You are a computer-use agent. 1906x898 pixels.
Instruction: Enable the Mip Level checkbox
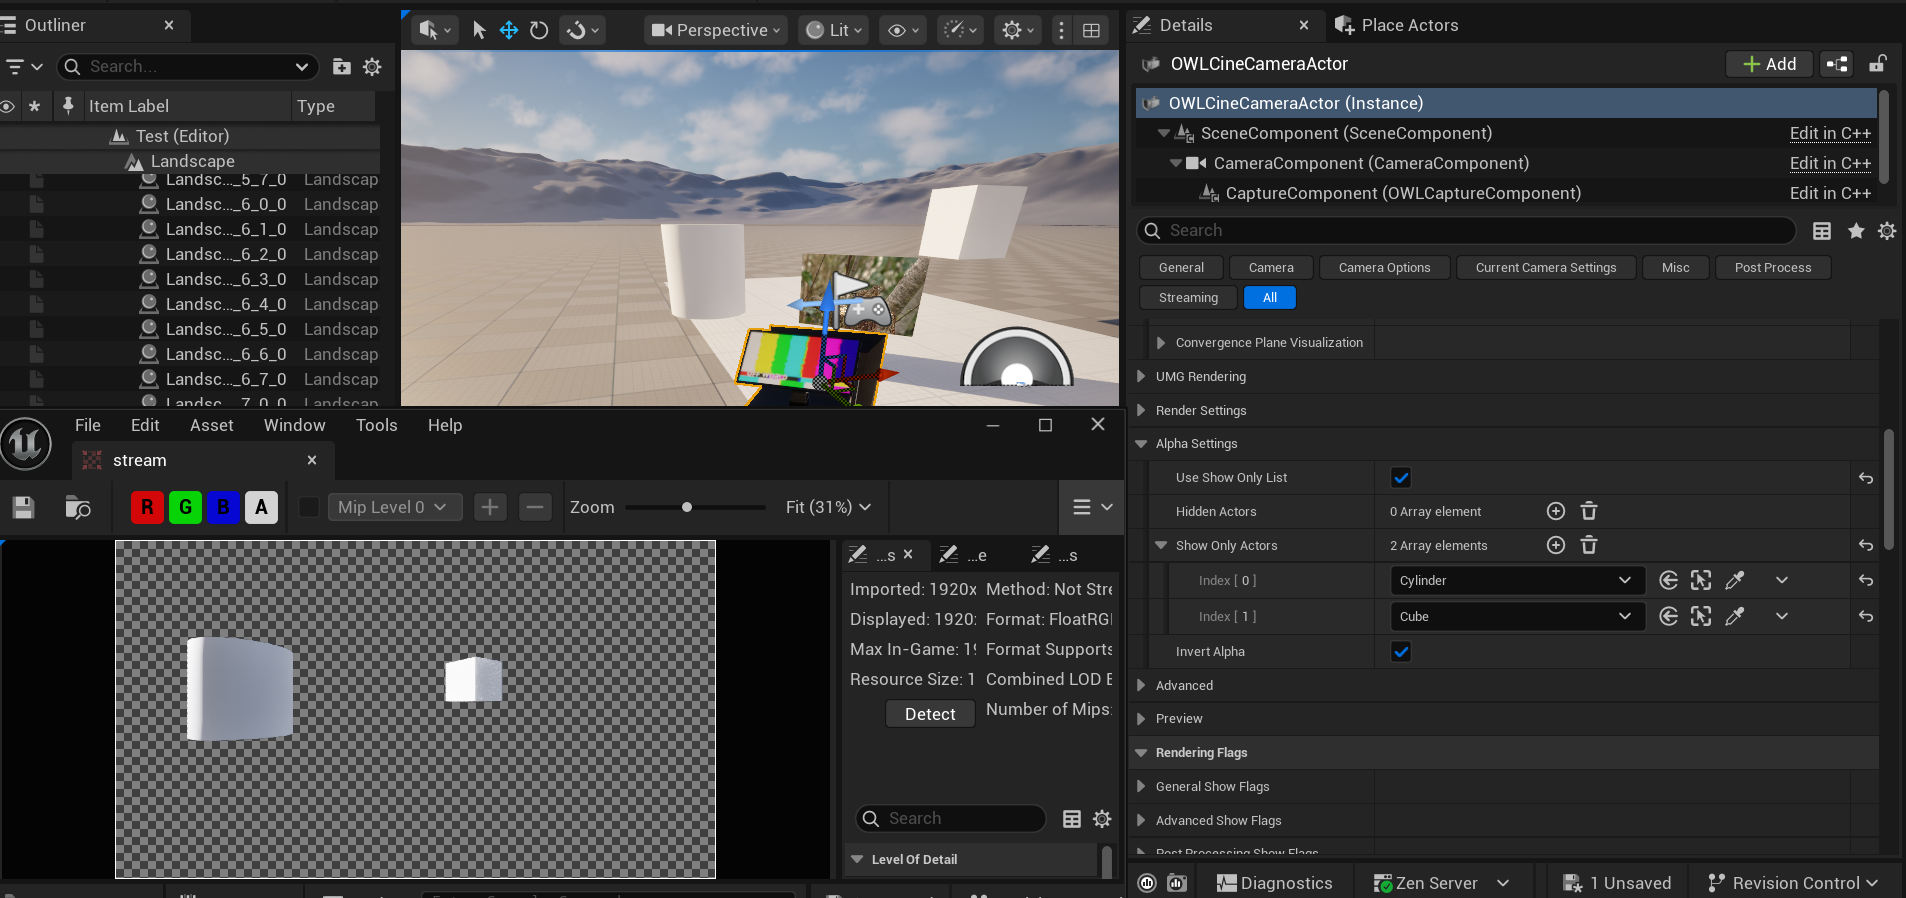coord(309,507)
